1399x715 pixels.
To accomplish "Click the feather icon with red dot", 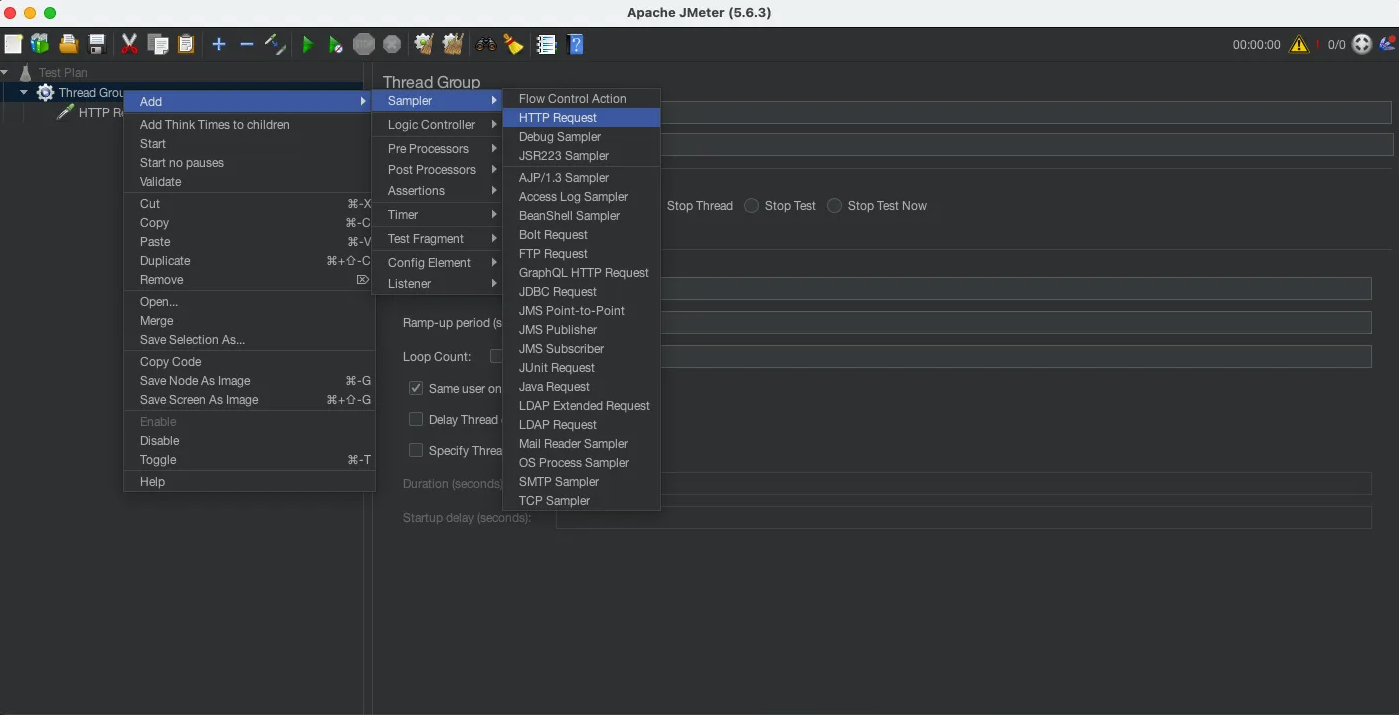I will pyautogui.click(x=1387, y=44).
